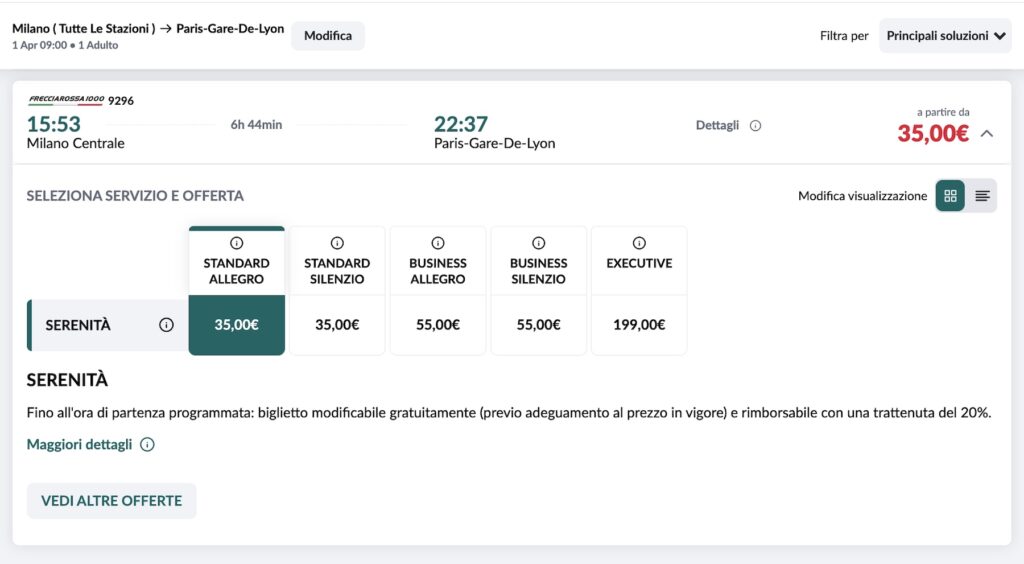Open Principali soluzioni filter dropdown
This screenshot has width=1024, height=564.
click(x=945, y=36)
